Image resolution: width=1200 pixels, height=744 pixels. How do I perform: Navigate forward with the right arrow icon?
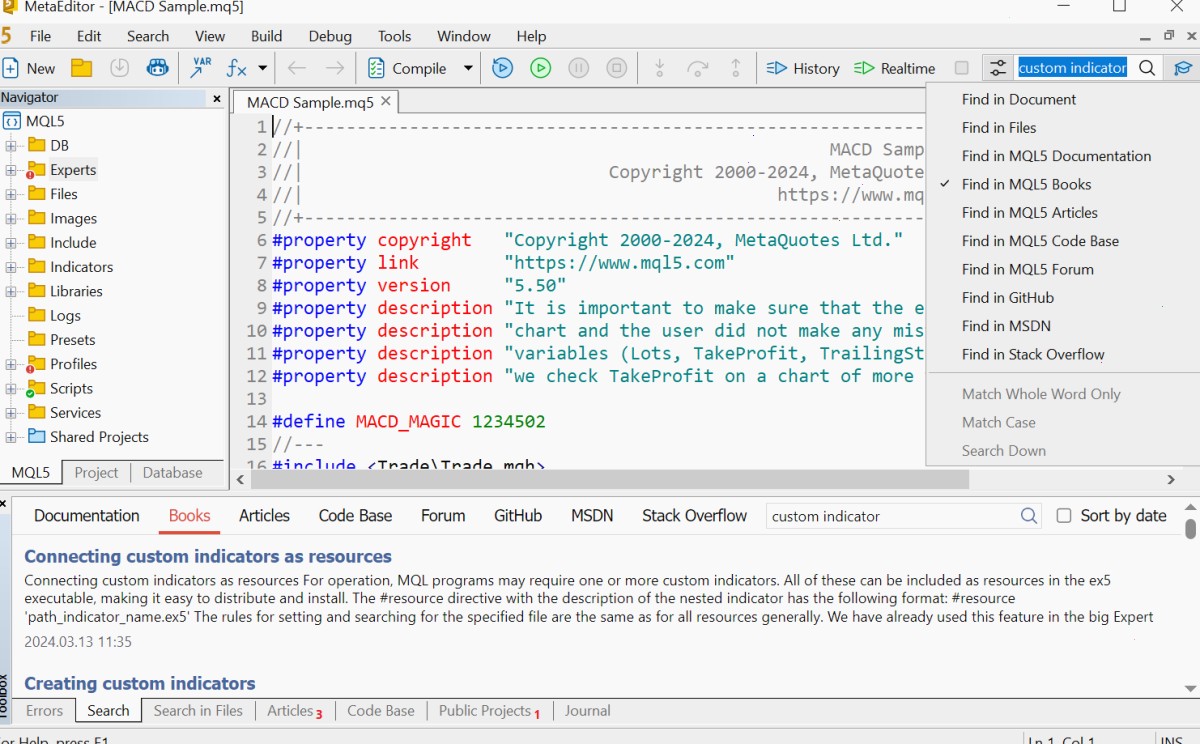pos(335,68)
